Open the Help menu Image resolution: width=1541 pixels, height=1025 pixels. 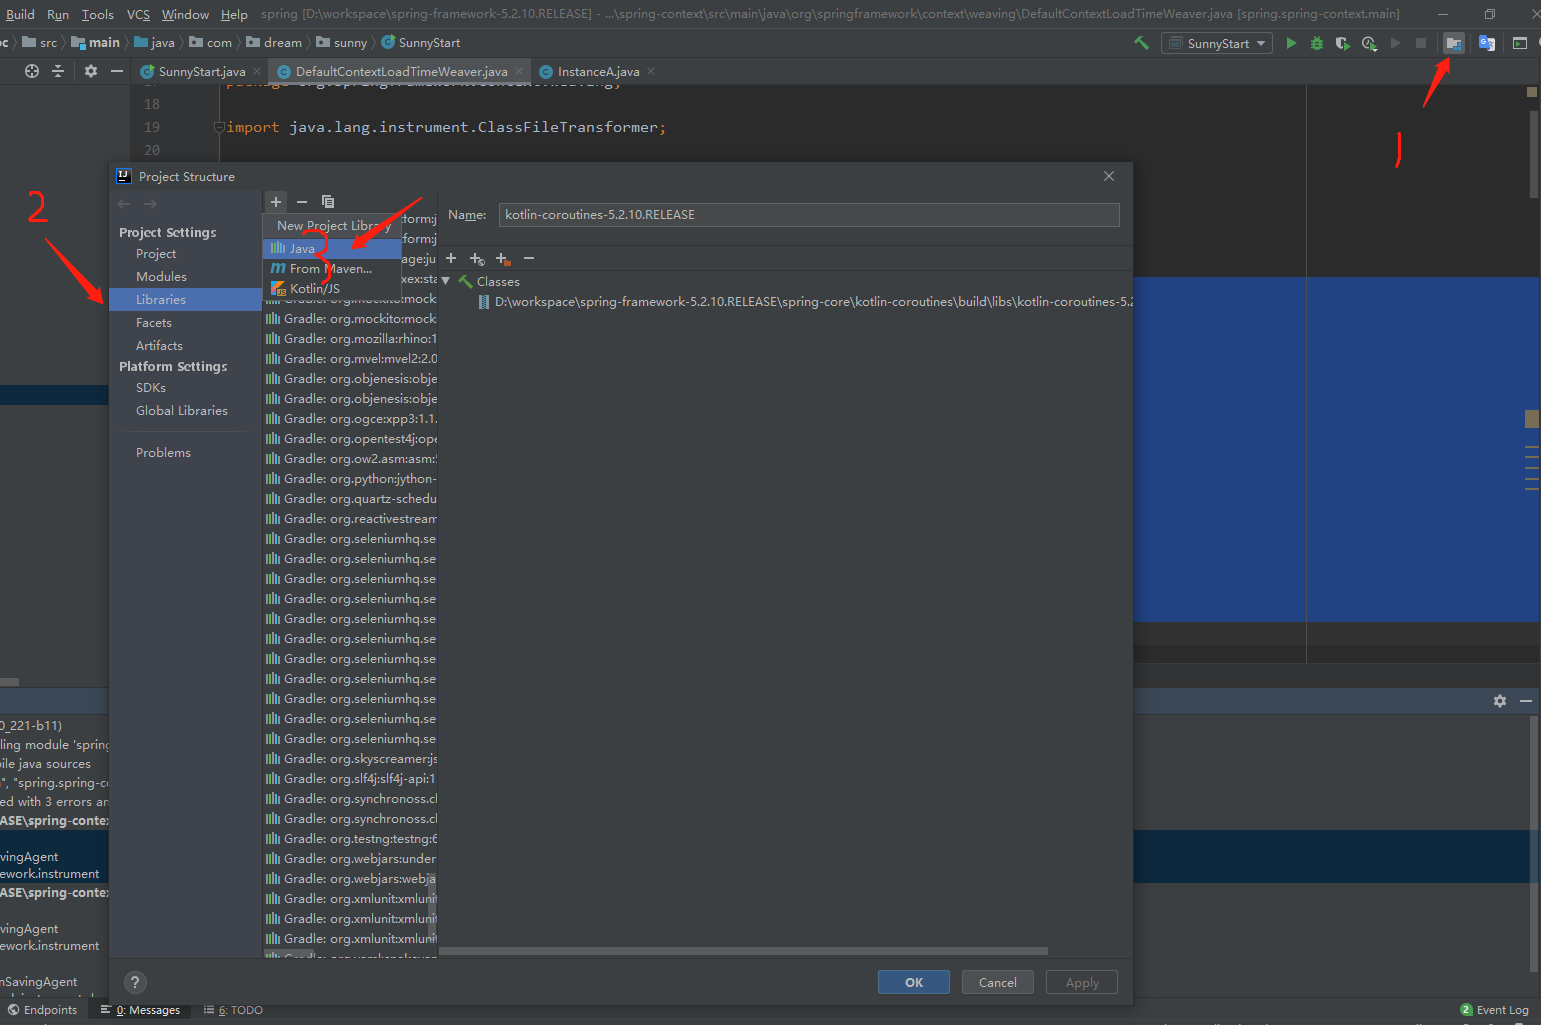point(234,14)
